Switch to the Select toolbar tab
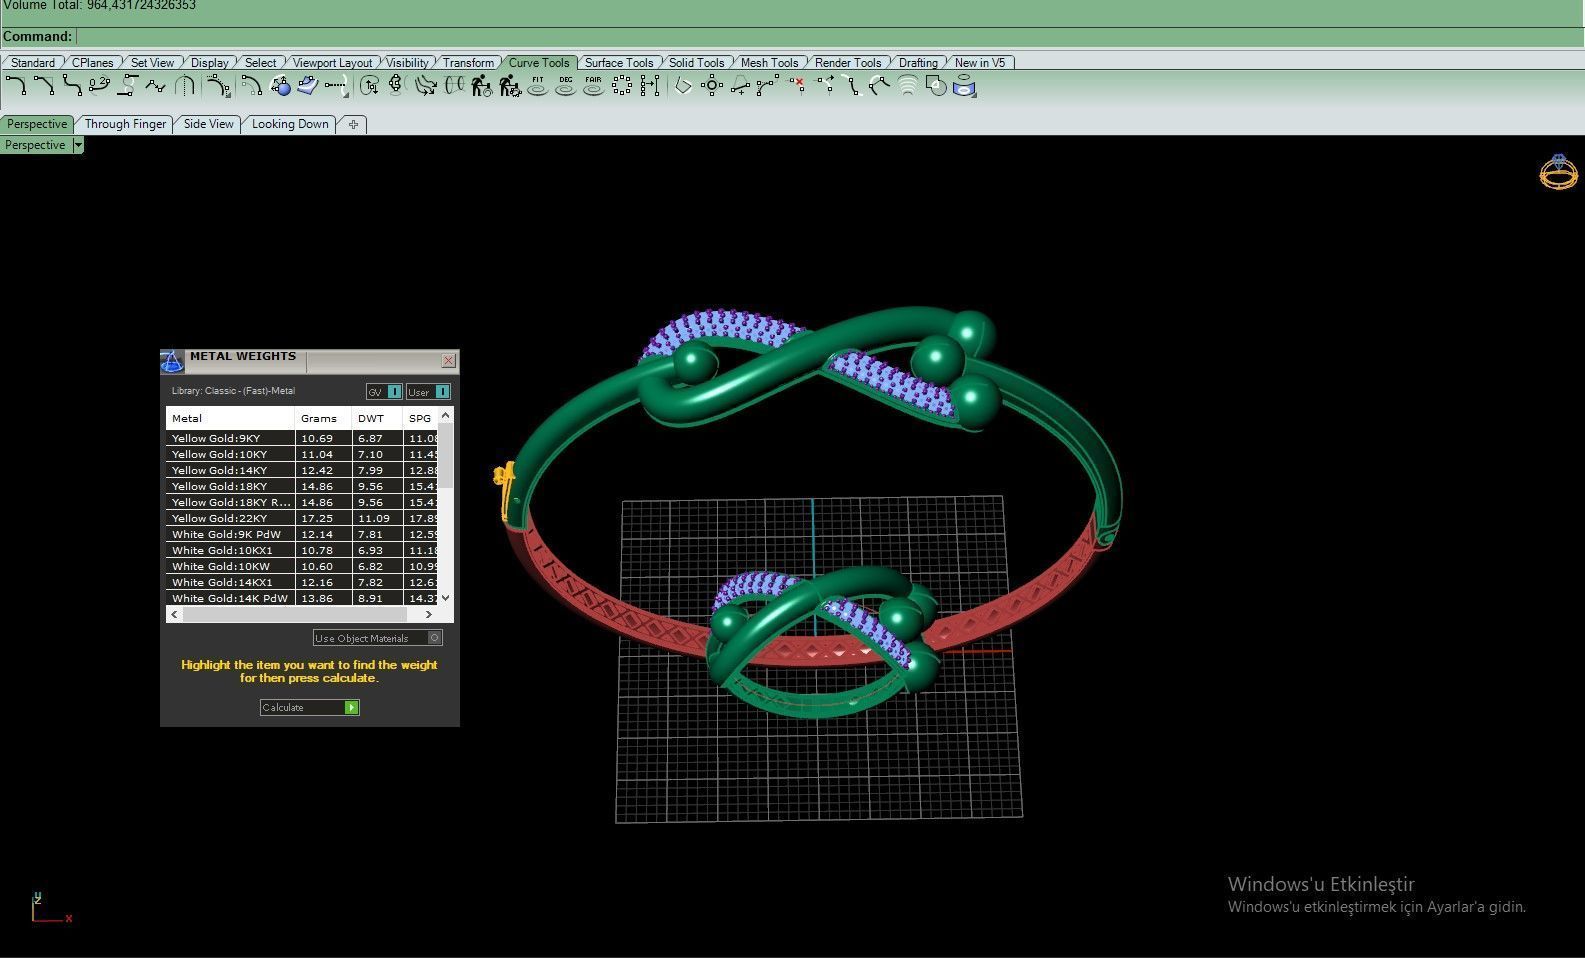The image size is (1585, 958). (260, 62)
